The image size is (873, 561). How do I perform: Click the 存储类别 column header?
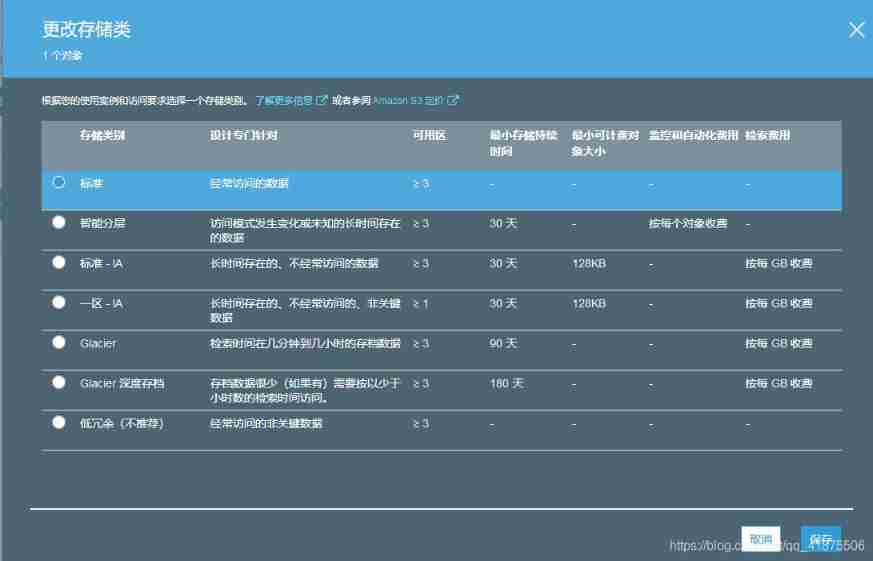point(103,135)
